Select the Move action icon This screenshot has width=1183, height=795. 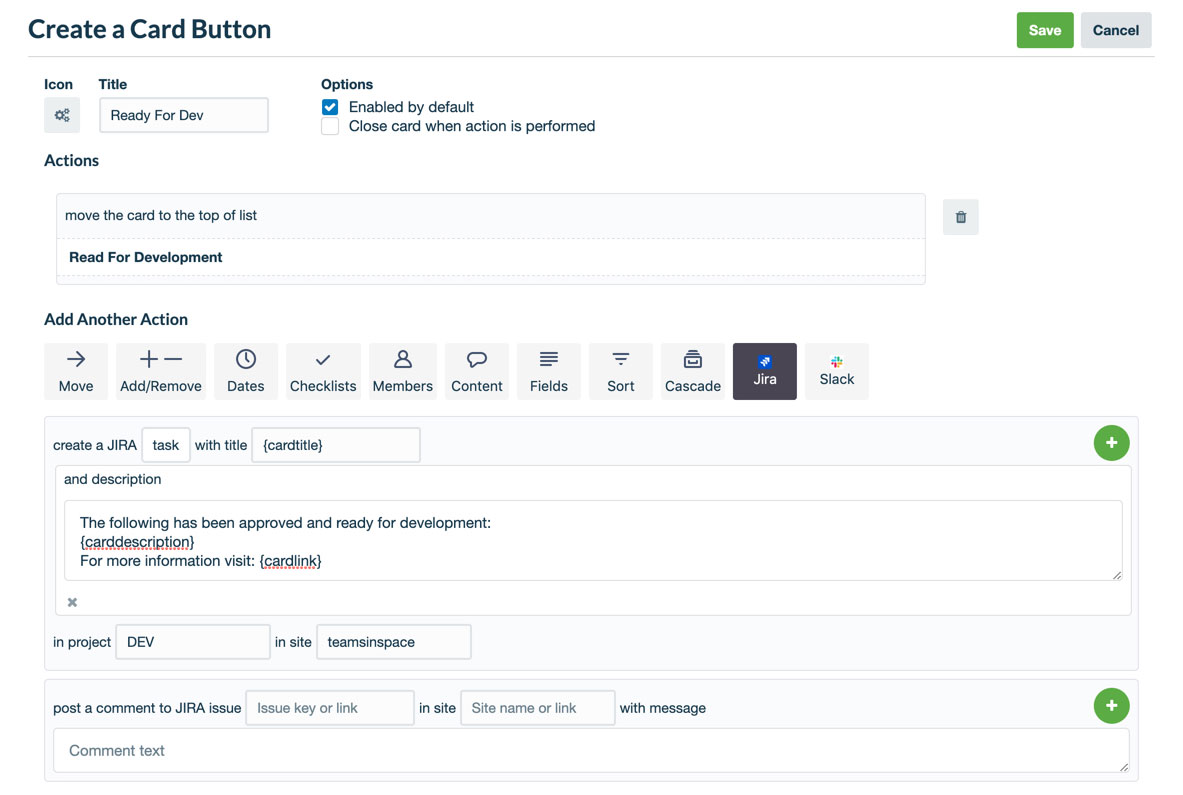[x=75, y=371]
